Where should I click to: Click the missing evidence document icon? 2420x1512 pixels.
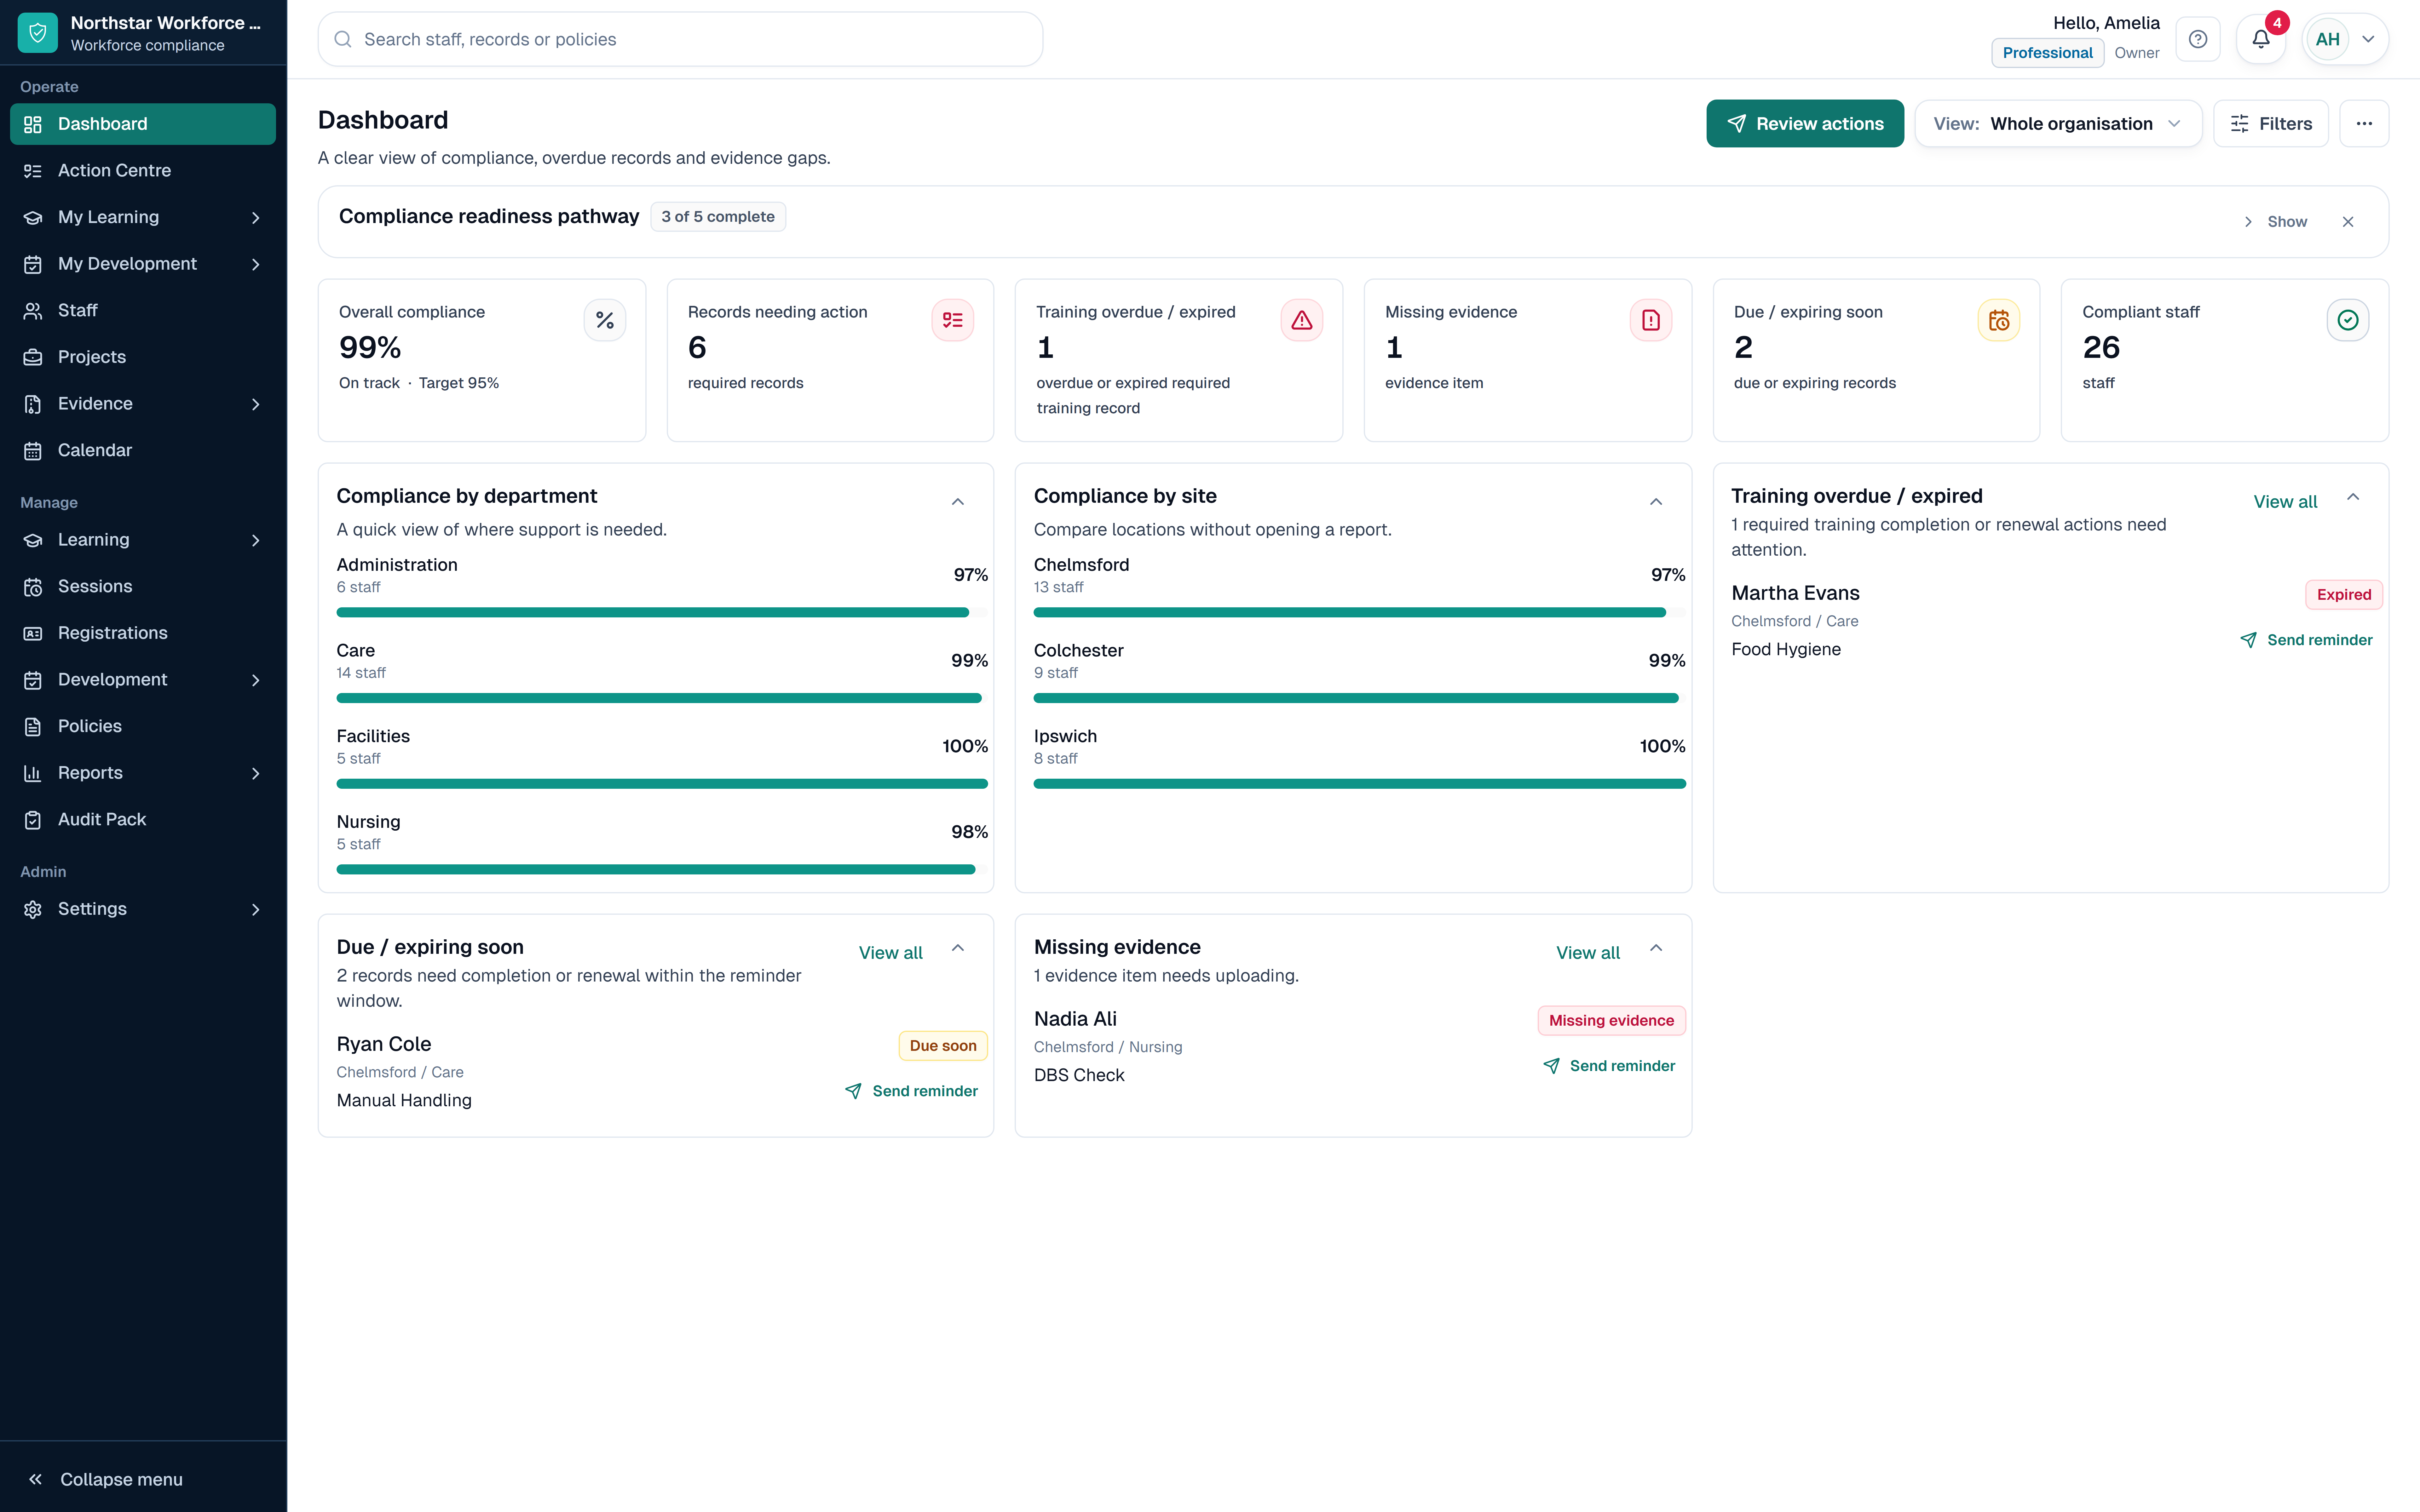1651,320
